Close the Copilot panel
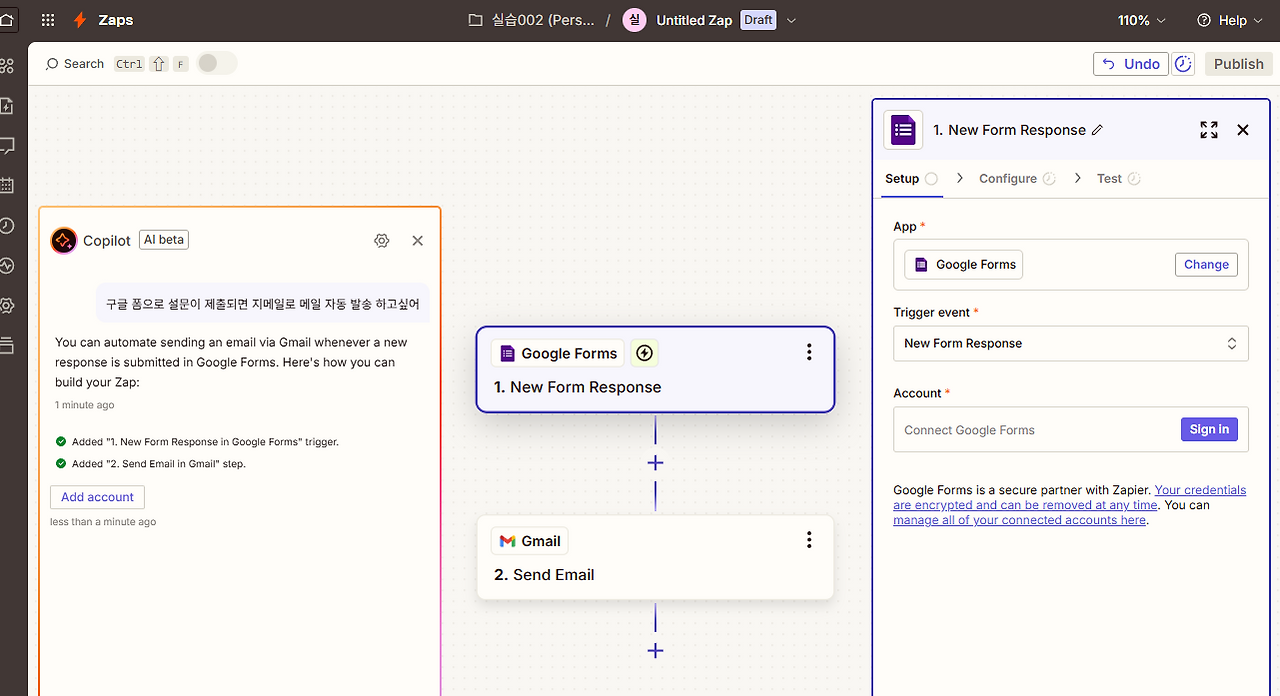This screenshot has width=1280, height=696. (x=418, y=240)
